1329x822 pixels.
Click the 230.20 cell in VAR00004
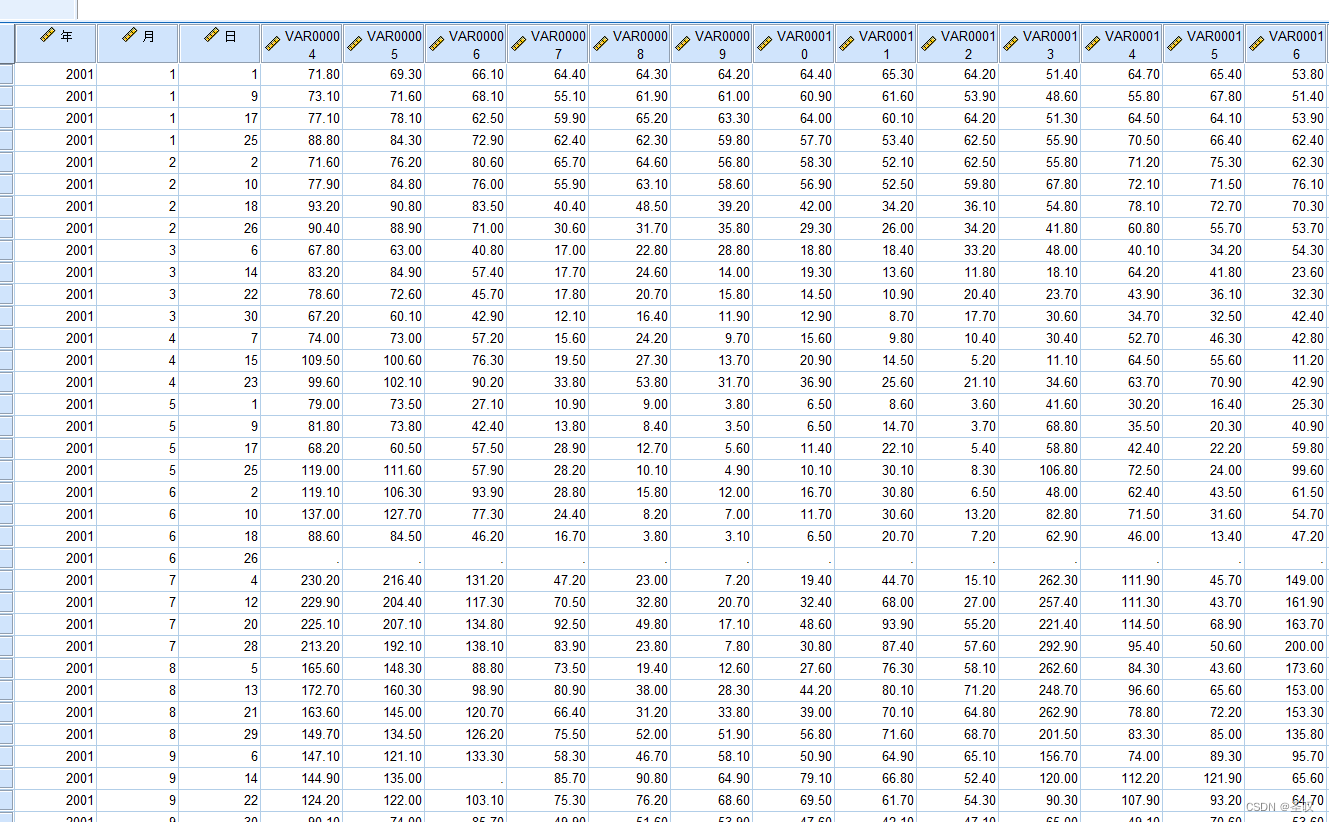coord(302,580)
